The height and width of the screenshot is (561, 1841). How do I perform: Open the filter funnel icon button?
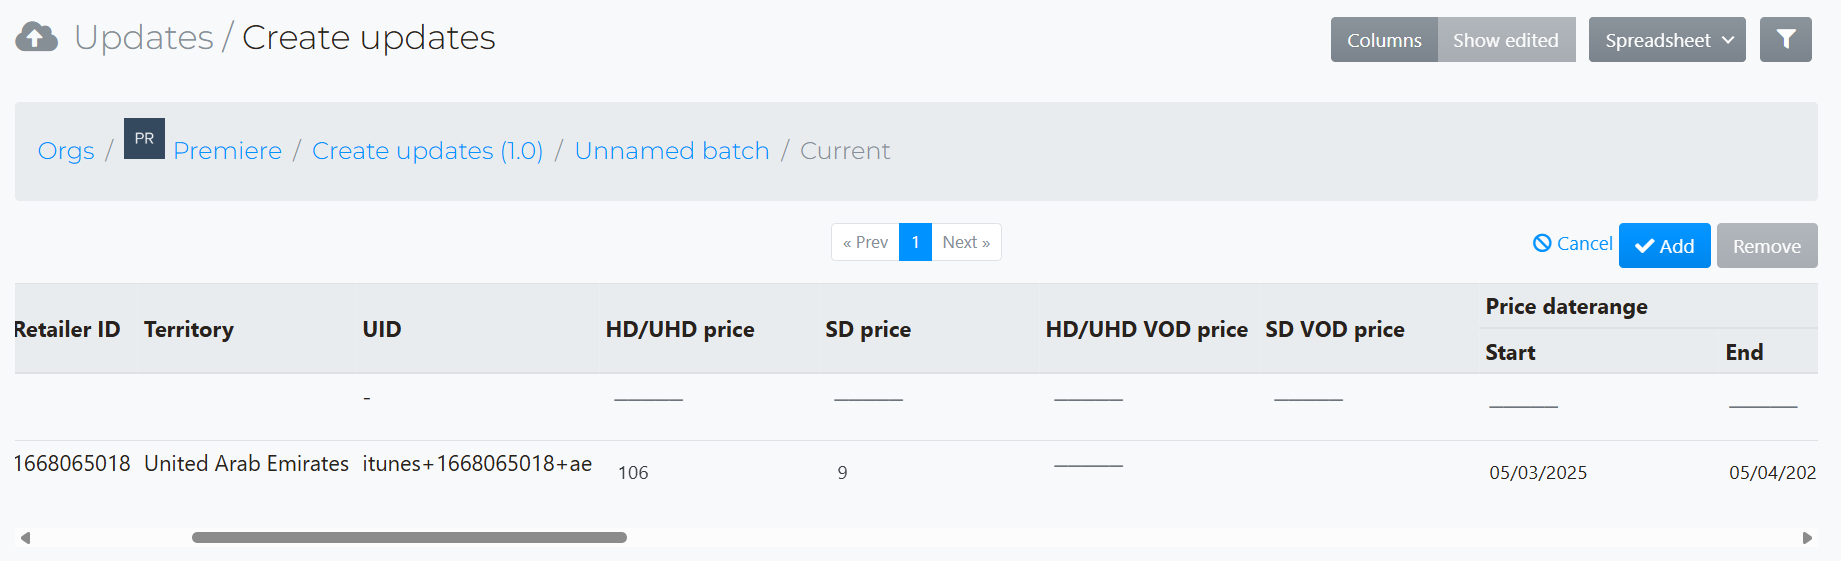tap(1786, 40)
